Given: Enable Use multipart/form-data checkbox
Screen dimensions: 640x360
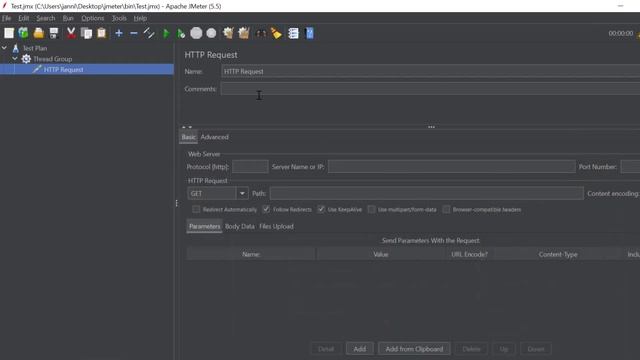Looking at the screenshot, I should tap(371, 209).
